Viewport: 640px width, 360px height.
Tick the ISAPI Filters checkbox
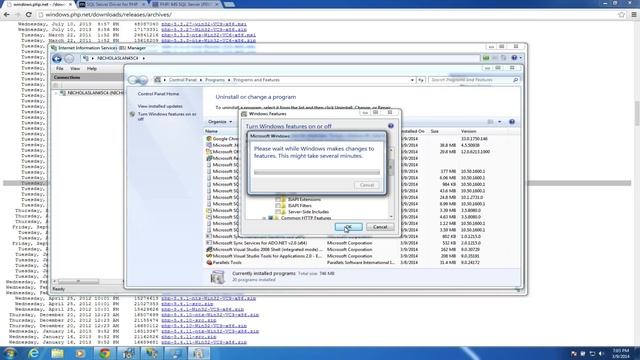278,206
